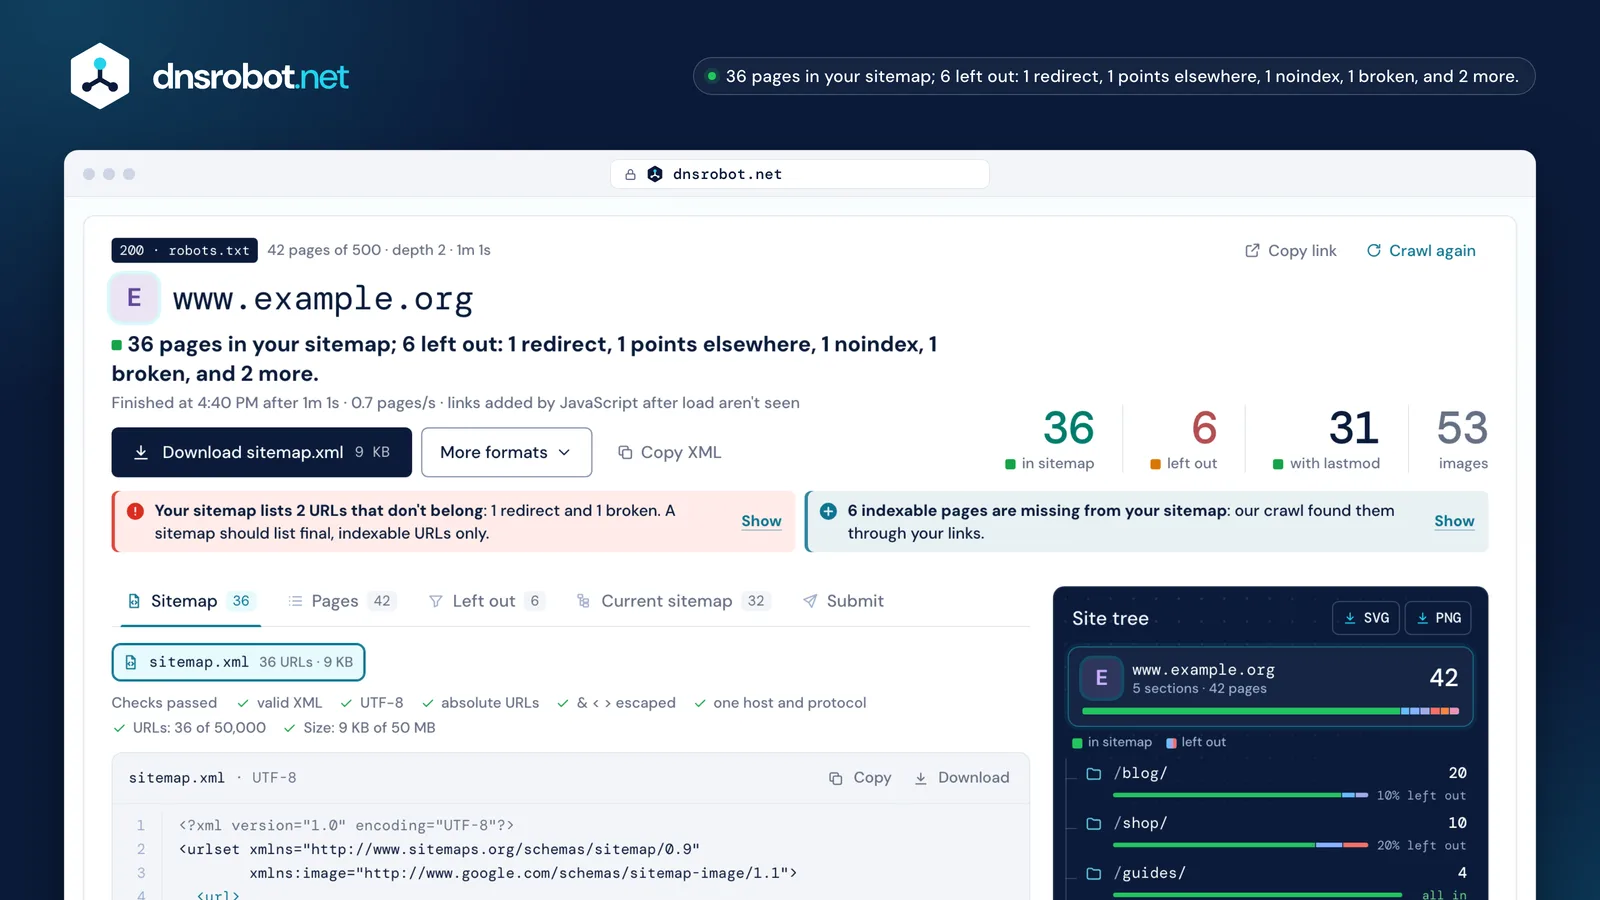The width and height of the screenshot is (1600, 900).
Task: Click the /blog/ coverage progress bar
Action: [1240, 795]
